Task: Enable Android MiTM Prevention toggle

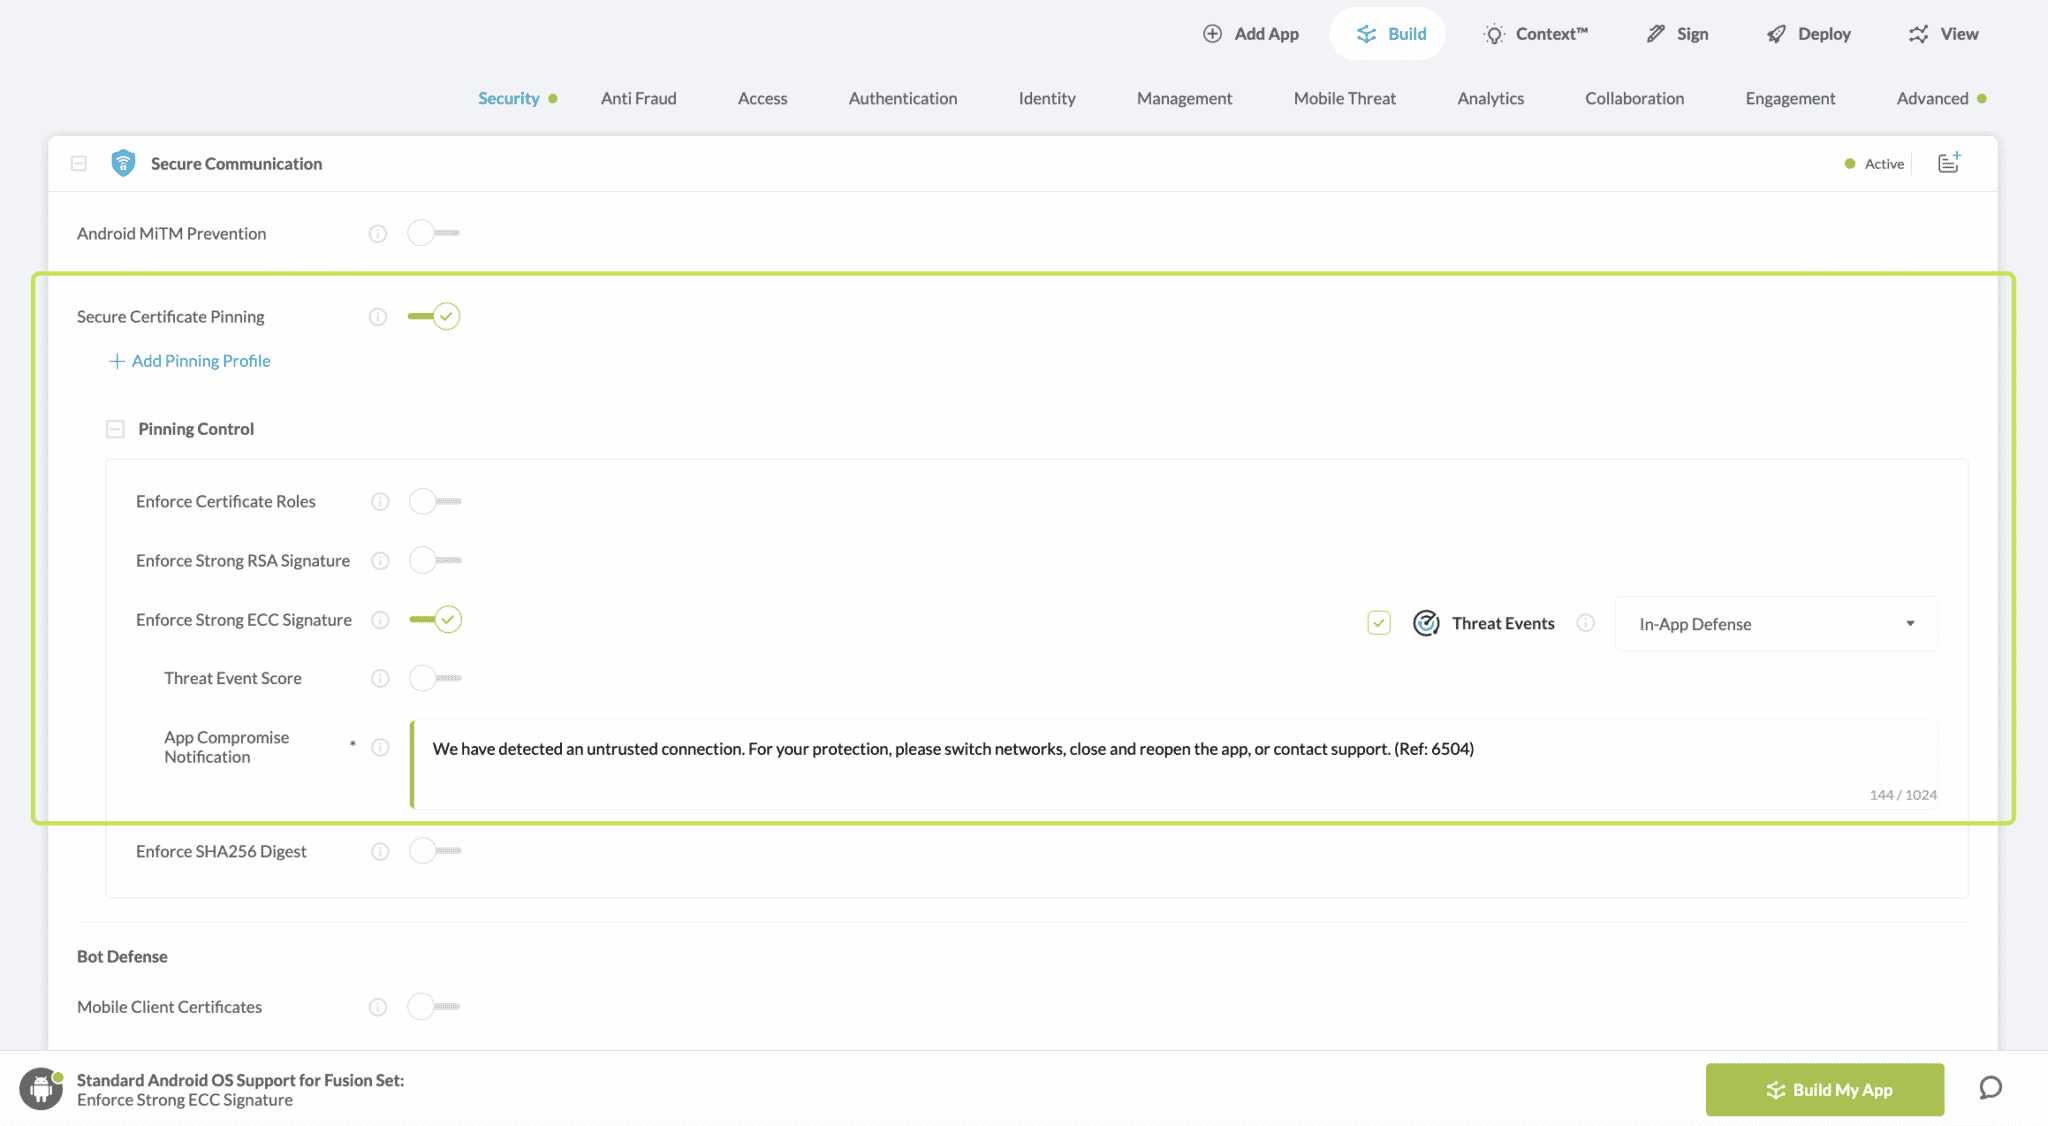Action: click(x=433, y=233)
